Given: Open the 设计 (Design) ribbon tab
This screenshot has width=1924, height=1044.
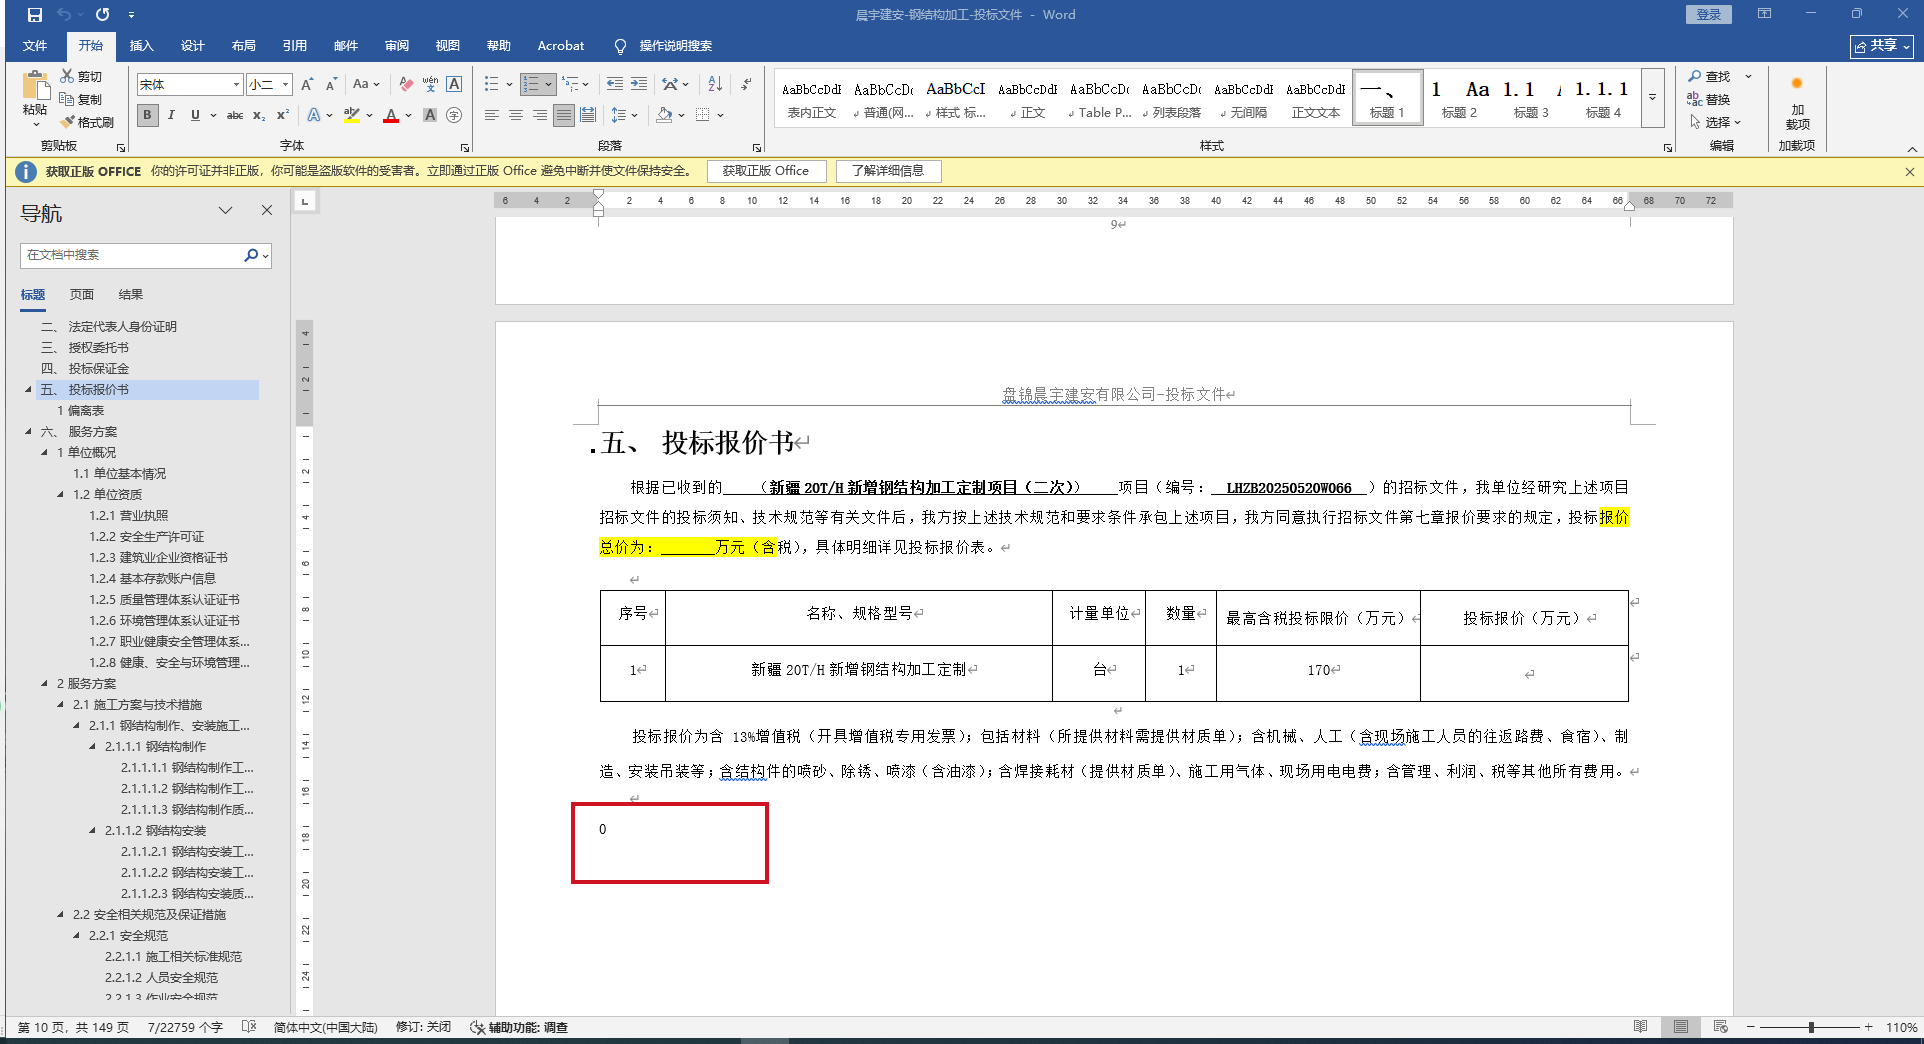Looking at the screenshot, I should pos(192,46).
